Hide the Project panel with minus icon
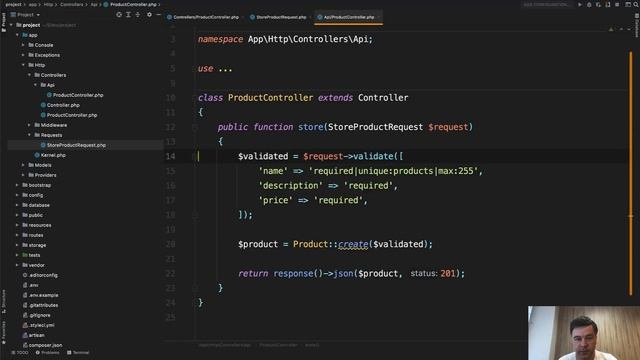The width and height of the screenshot is (640, 360). 158,15
